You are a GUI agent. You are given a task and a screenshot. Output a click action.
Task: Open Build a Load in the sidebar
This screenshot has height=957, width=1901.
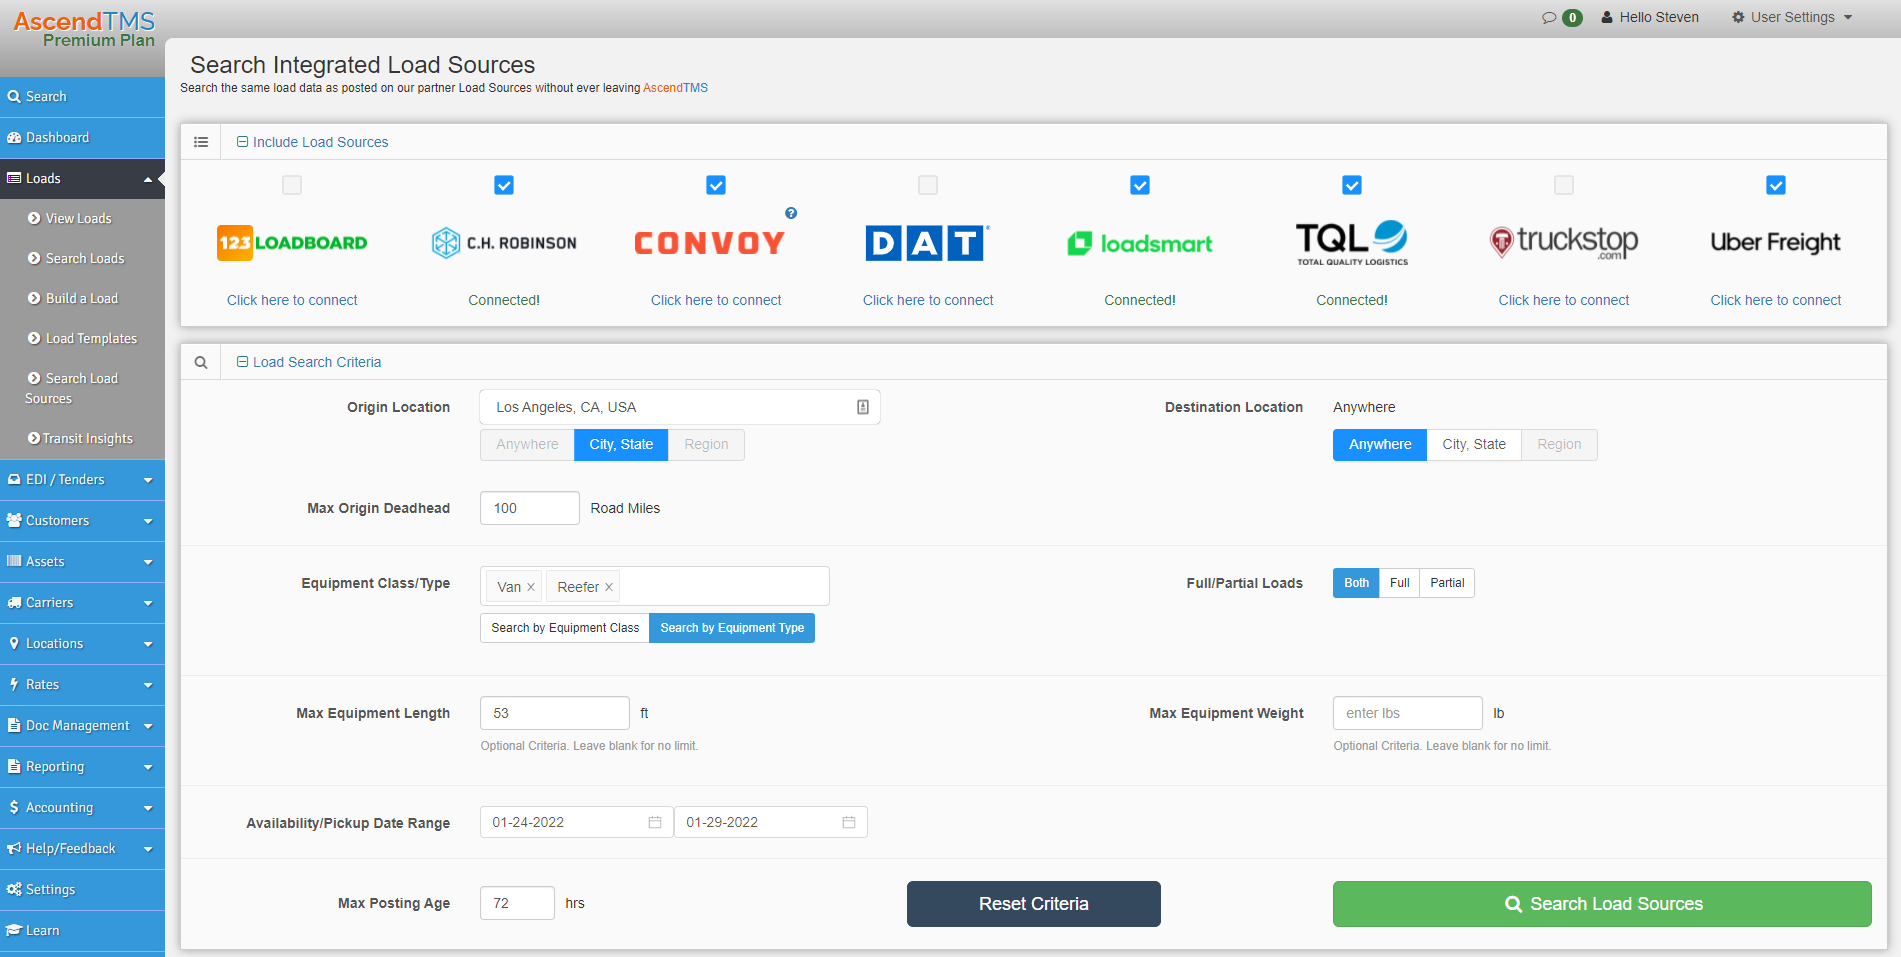(x=82, y=299)
